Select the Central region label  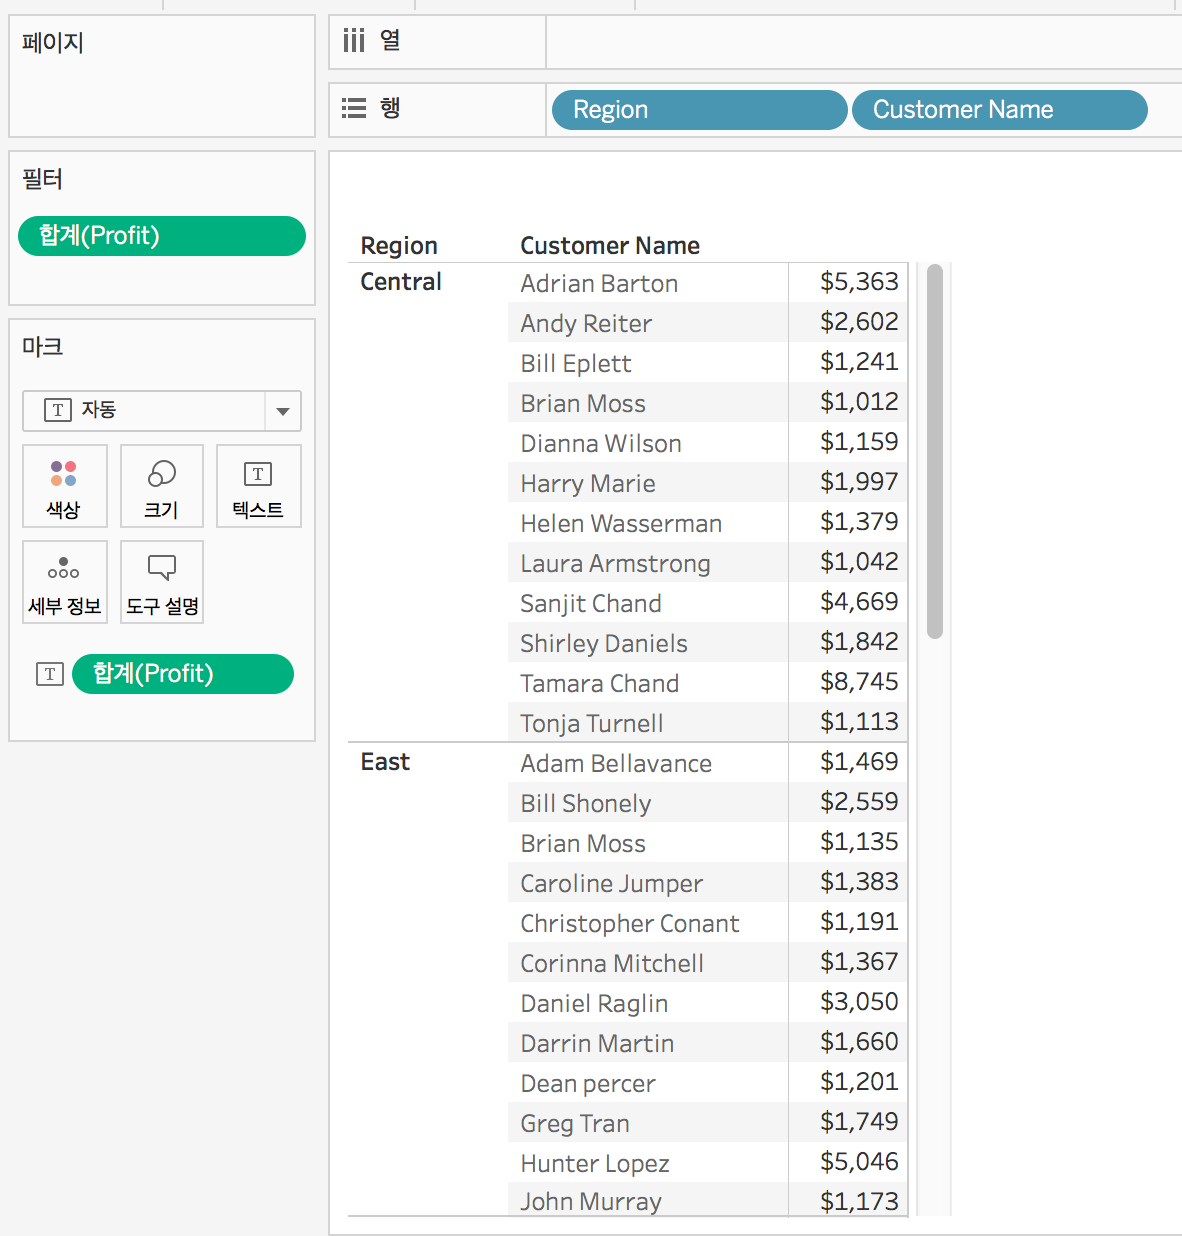click(401, 282)
